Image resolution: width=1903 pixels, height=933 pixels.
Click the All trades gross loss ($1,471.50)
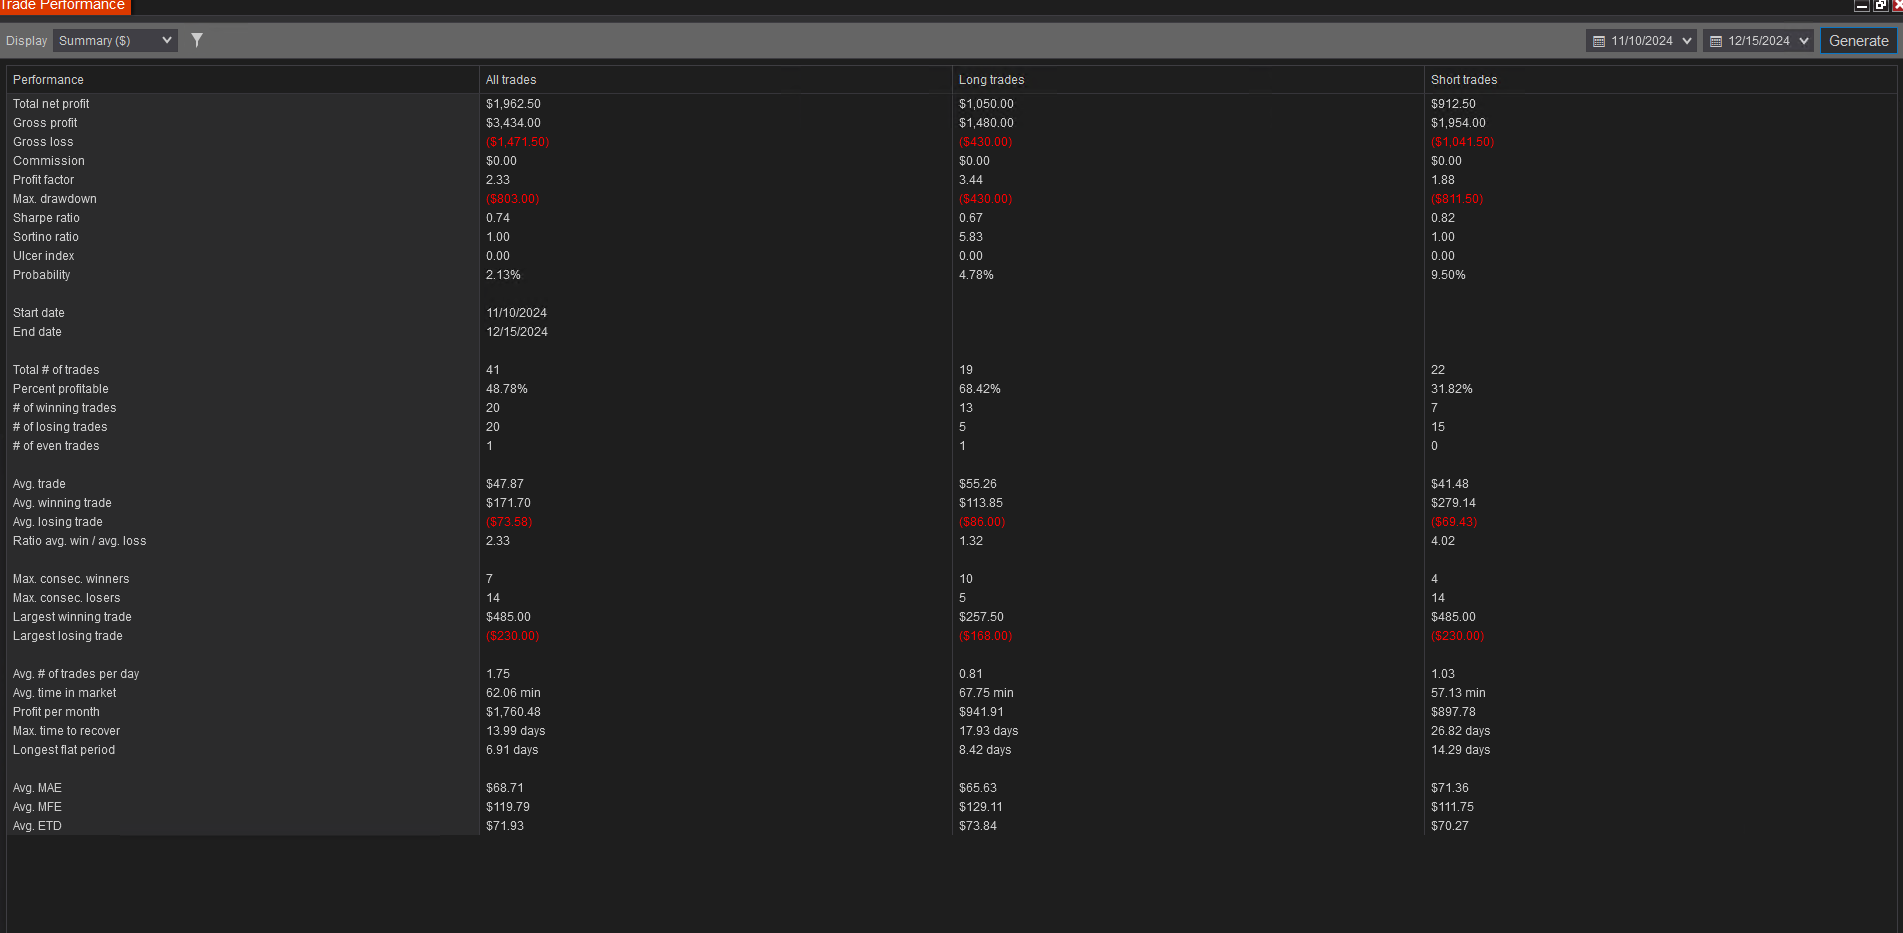517,142
